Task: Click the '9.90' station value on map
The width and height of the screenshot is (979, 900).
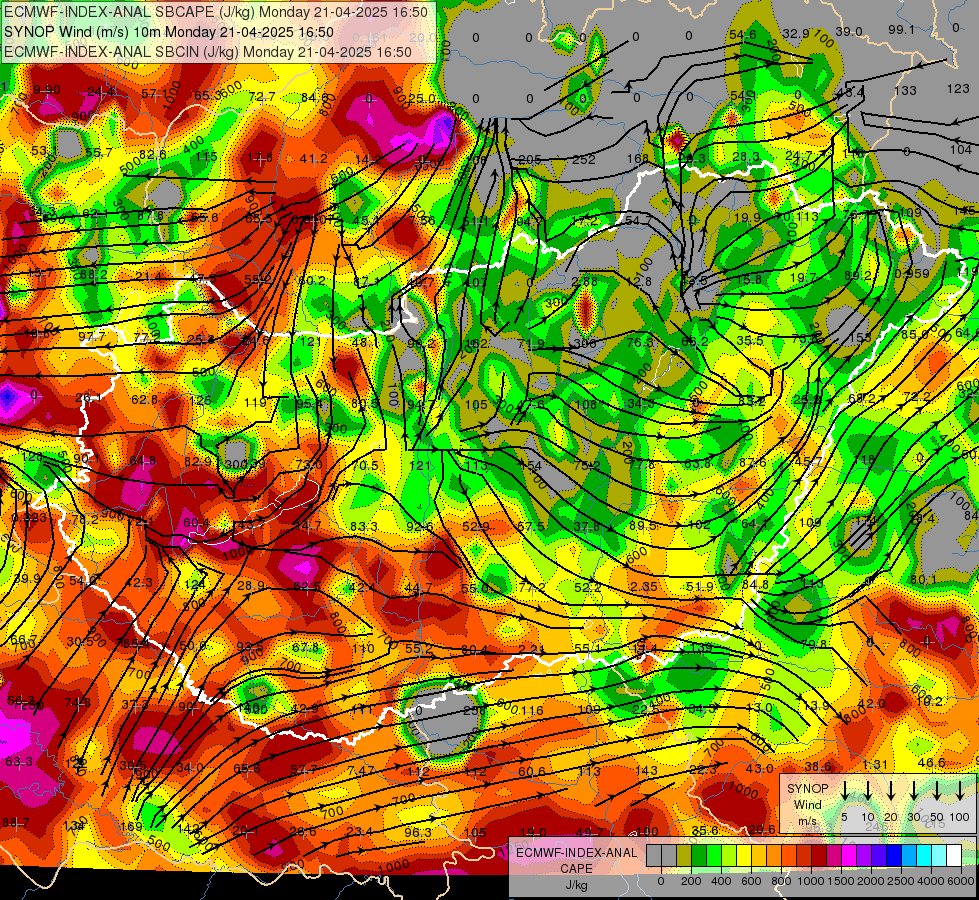Action: pos(47,90)
